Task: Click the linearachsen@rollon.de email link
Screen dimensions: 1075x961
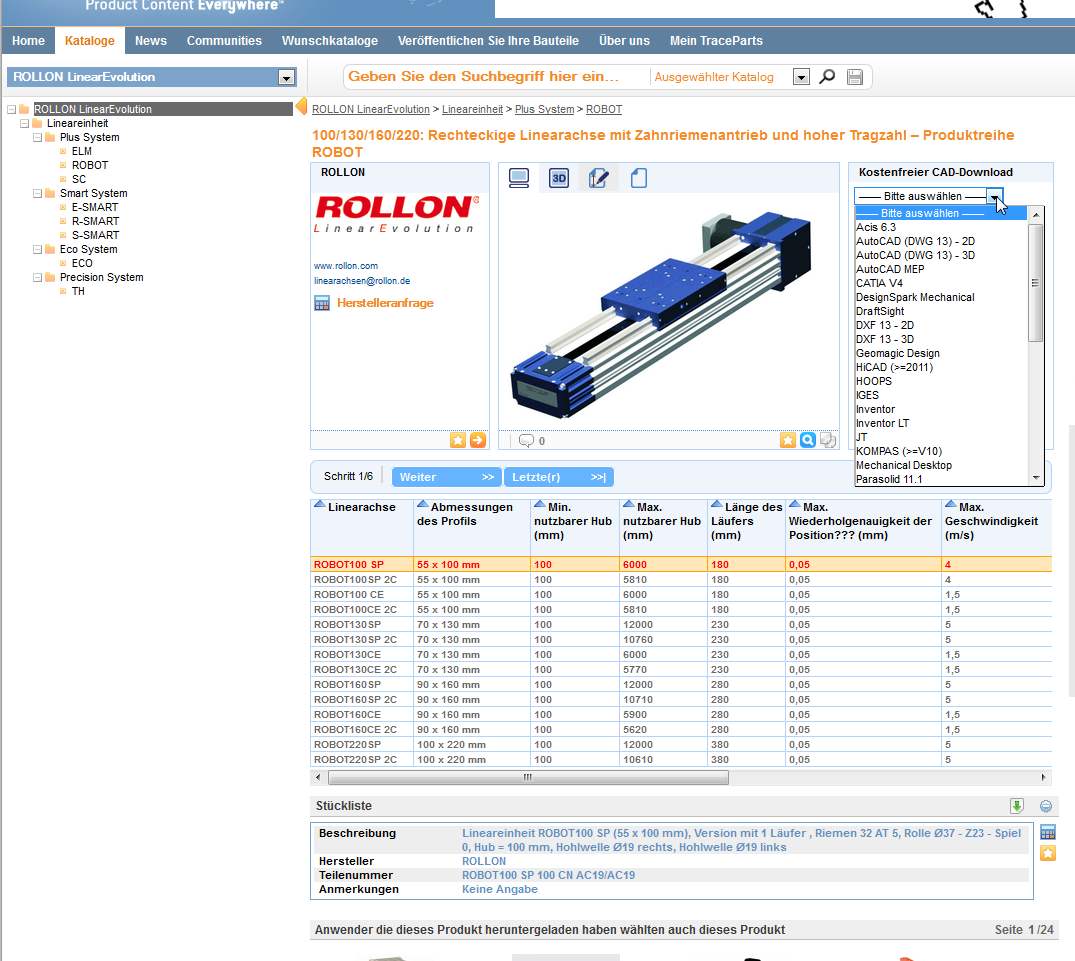Action: tap(362, 281)
